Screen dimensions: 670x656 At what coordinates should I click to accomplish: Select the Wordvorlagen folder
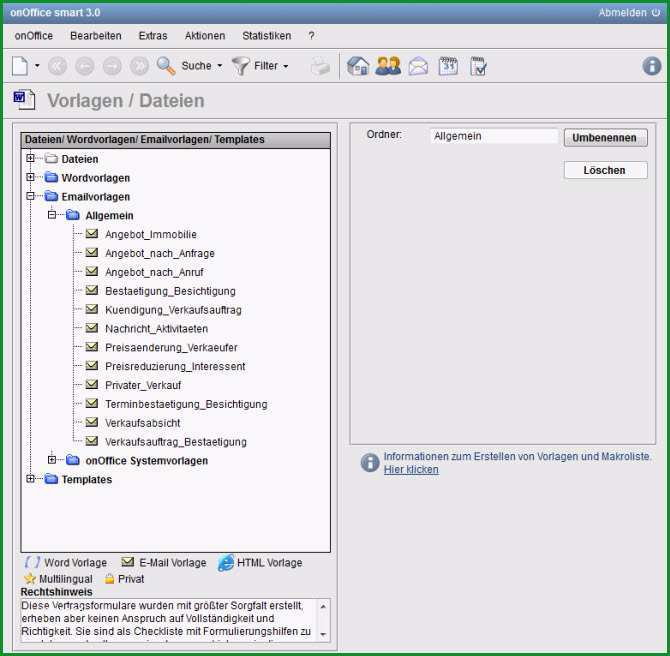click(96, 178)
